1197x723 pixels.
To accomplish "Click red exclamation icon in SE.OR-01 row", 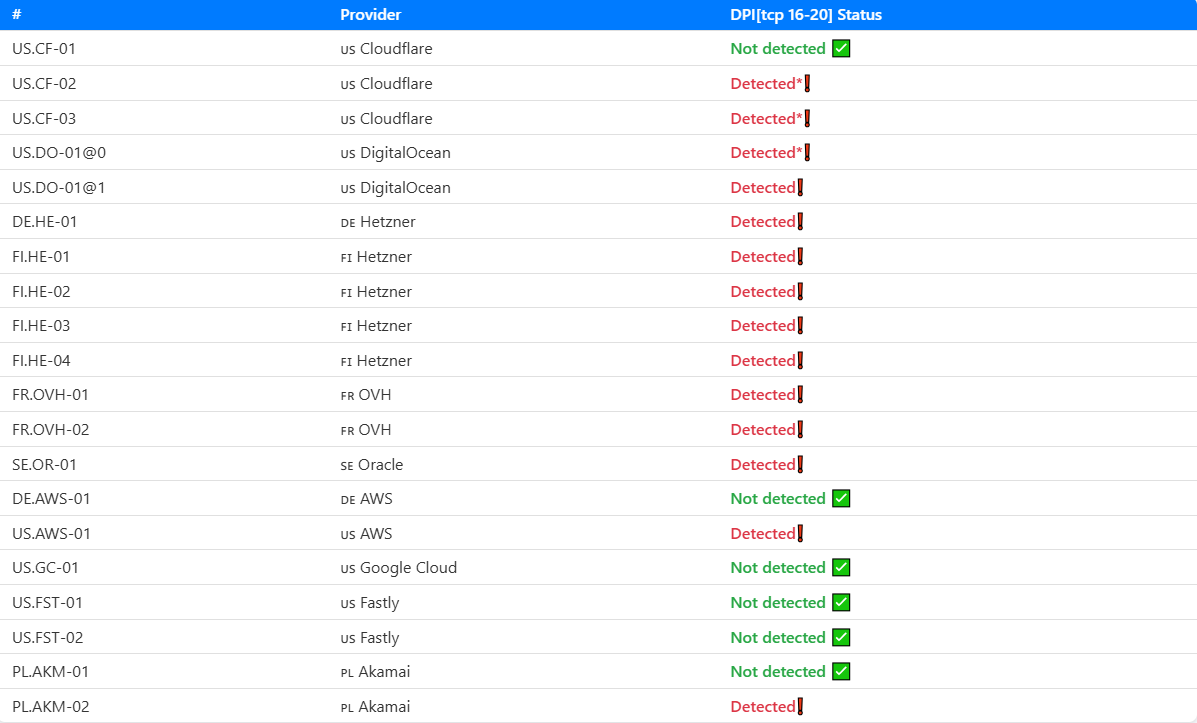I will [x=800, y=465].
